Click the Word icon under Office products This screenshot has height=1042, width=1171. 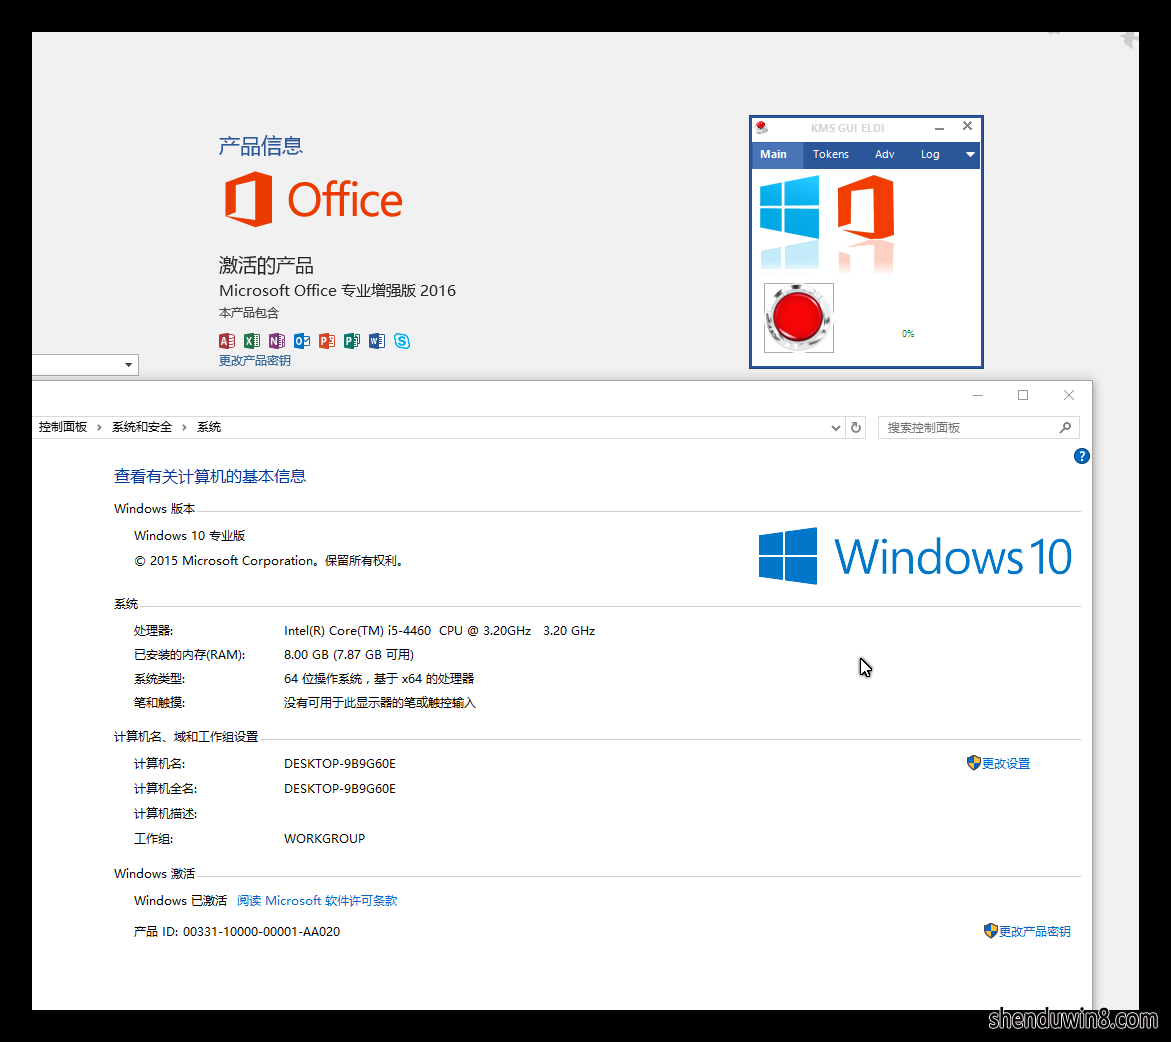(x=377, y=341)
